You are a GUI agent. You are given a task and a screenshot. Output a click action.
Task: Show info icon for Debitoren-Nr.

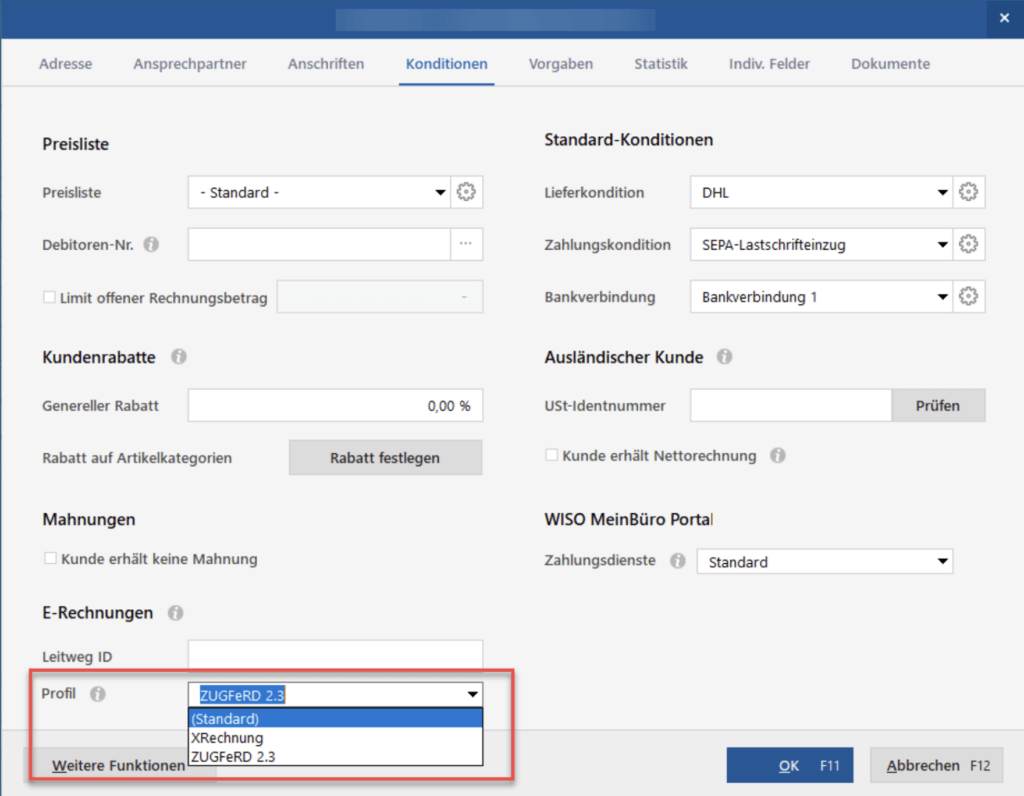click(x=151, y=244)
